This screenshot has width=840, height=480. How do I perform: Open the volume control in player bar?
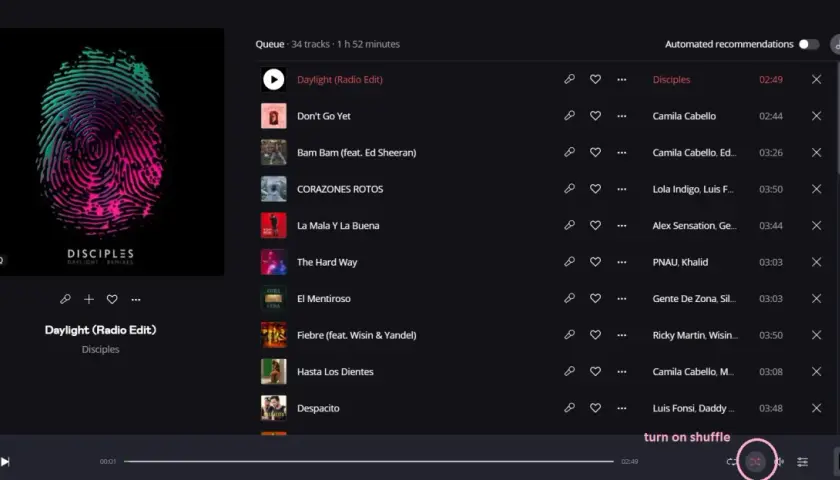tap(779, 461)
